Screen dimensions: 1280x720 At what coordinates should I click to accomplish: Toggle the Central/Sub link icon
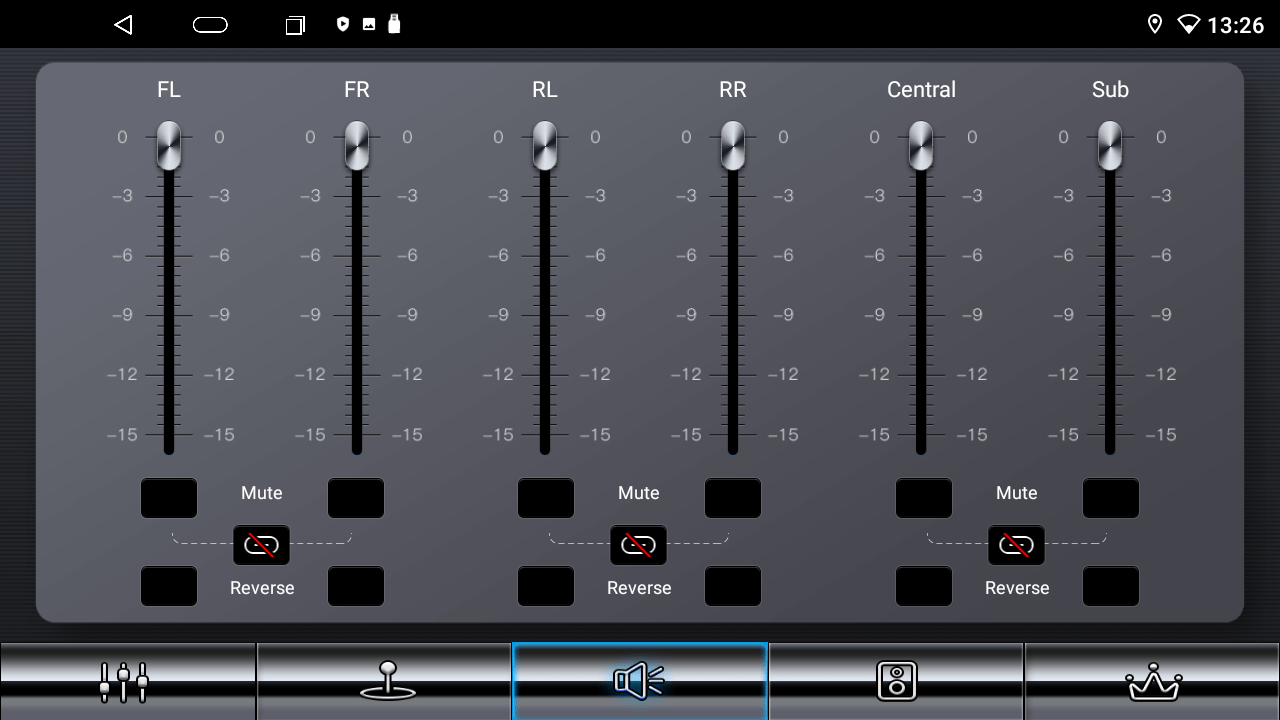point(1016,545)
